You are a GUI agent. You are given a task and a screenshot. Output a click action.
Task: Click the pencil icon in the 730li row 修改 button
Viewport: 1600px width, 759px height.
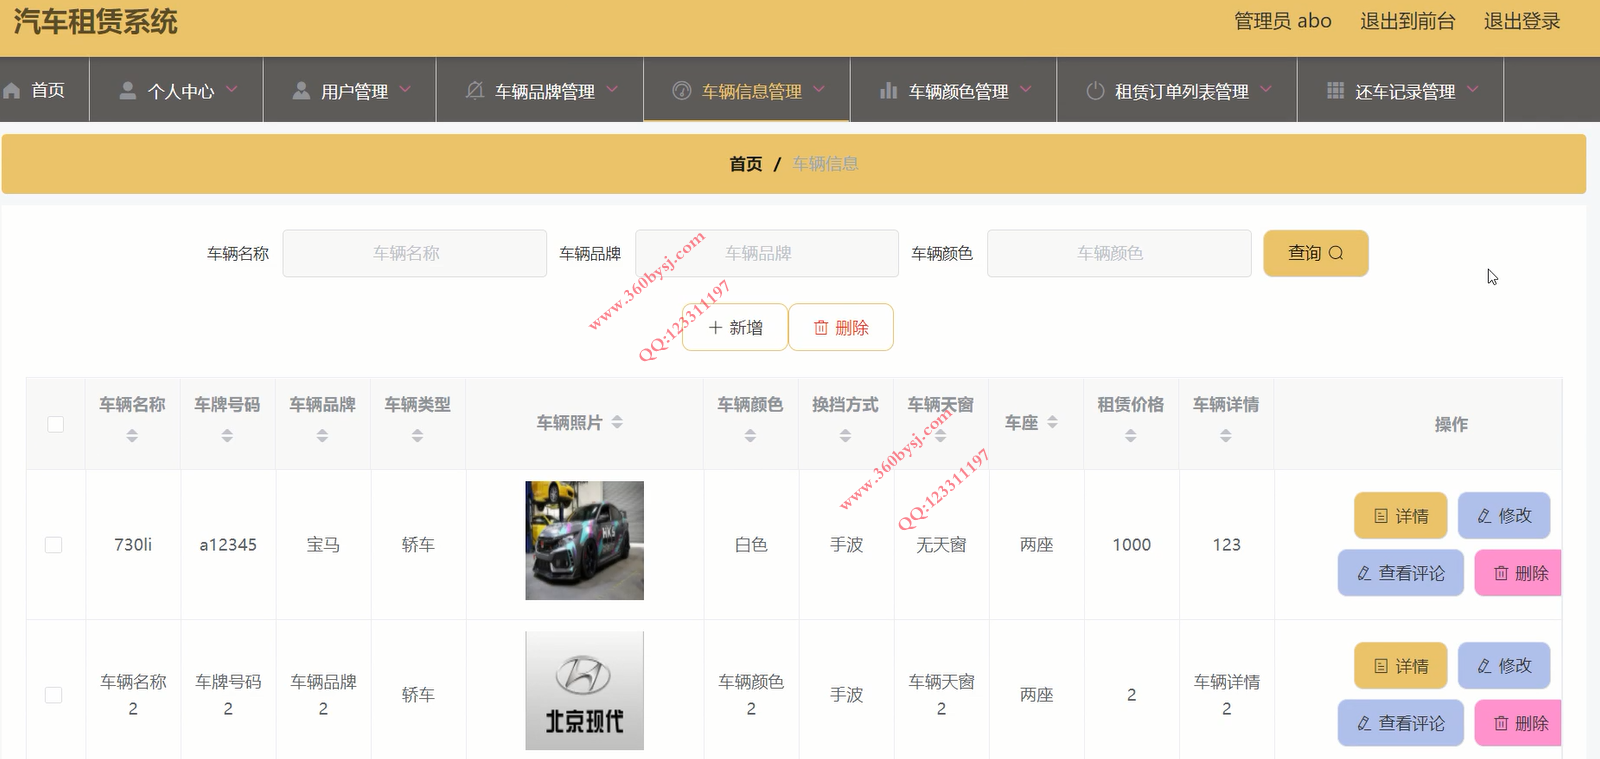(x=1485, y=516)
